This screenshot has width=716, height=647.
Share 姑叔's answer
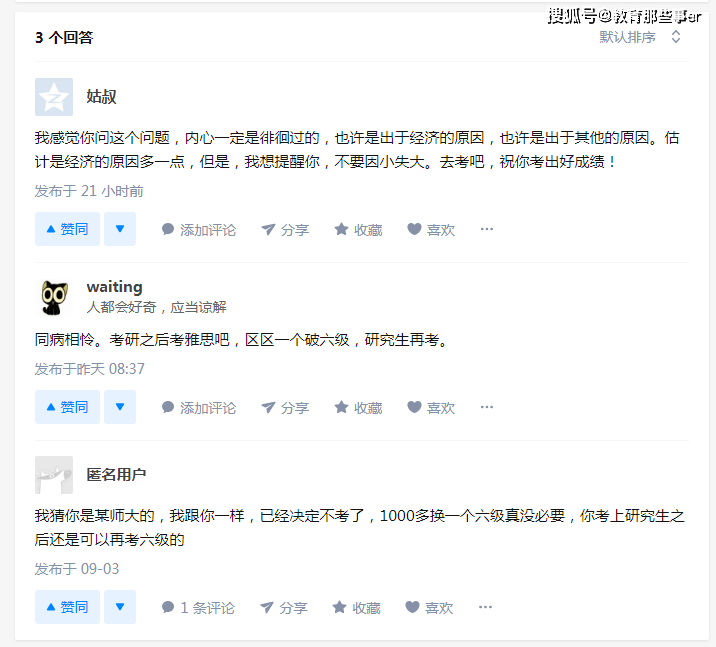285,230
